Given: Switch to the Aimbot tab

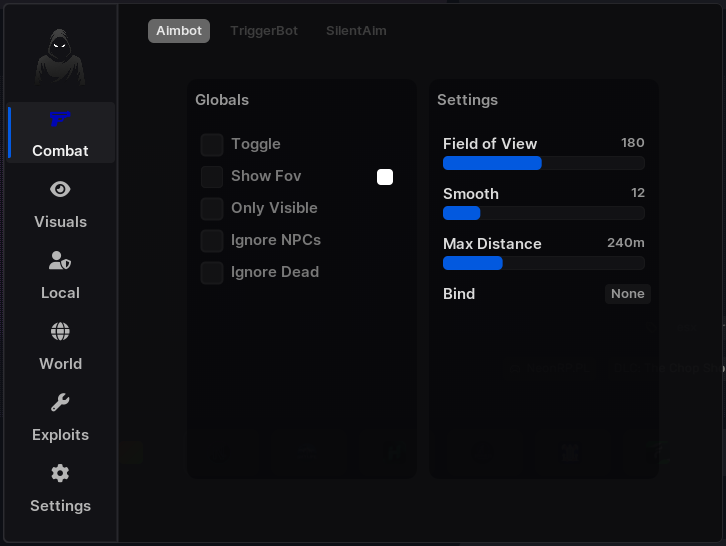Looking at the screenshot, I should point(179,31).
